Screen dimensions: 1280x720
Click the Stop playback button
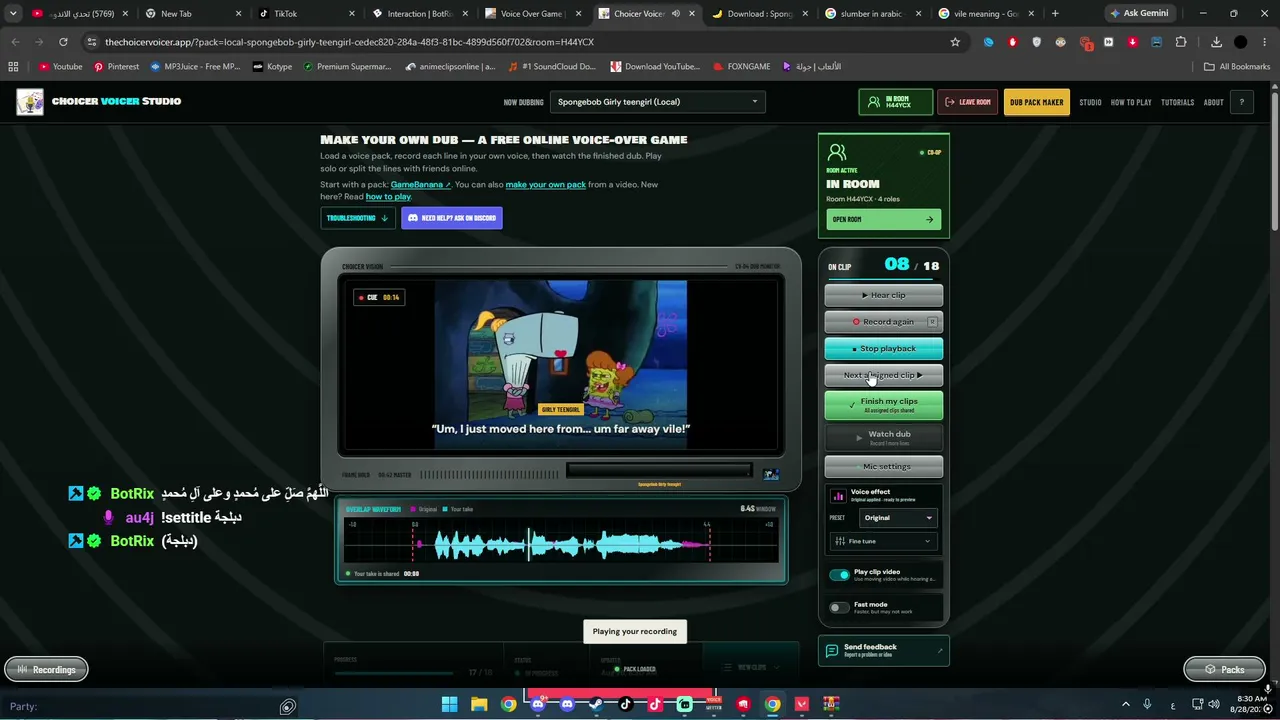click(x=884, y=349)
